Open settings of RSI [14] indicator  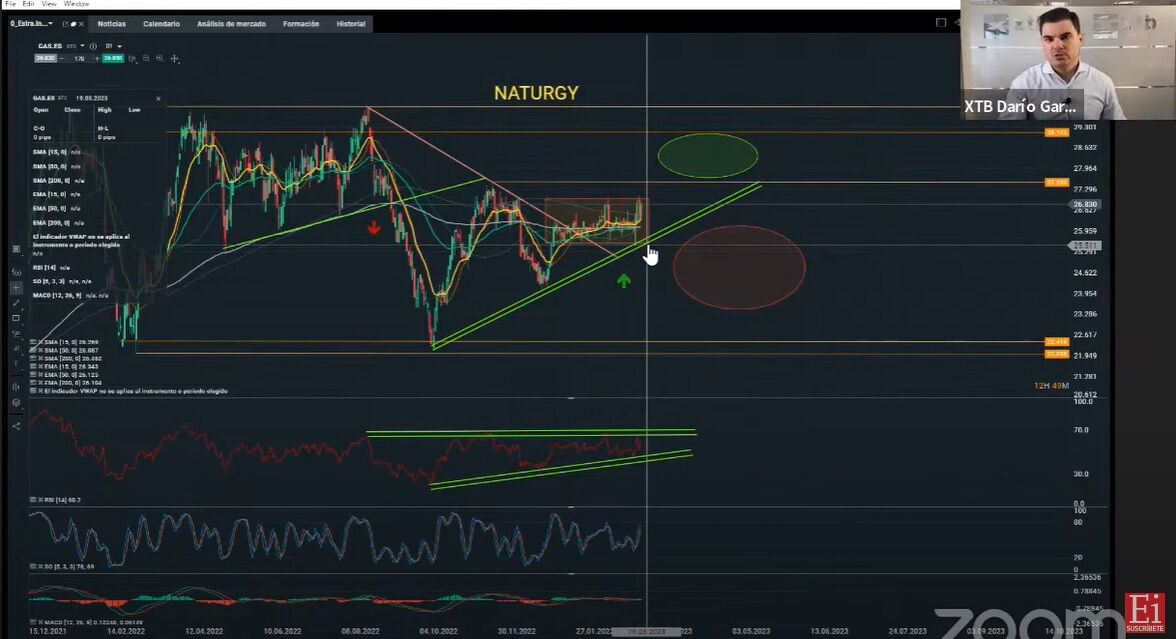click(32, 500)
